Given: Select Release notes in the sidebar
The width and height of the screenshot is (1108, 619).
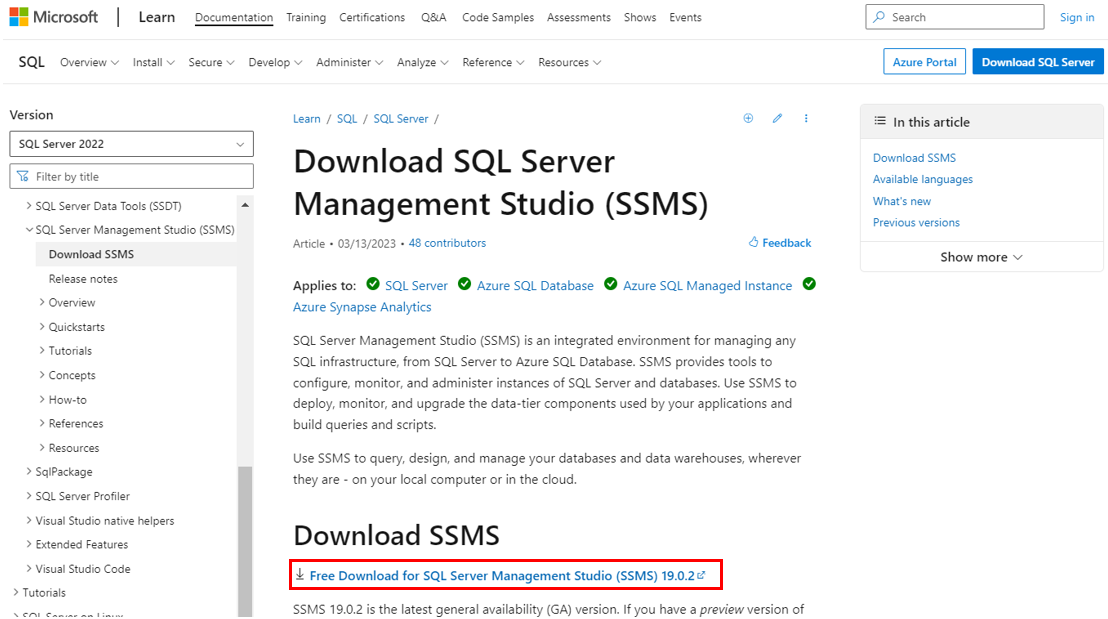Looking at the screenshot, I should (x=83, y=278).
